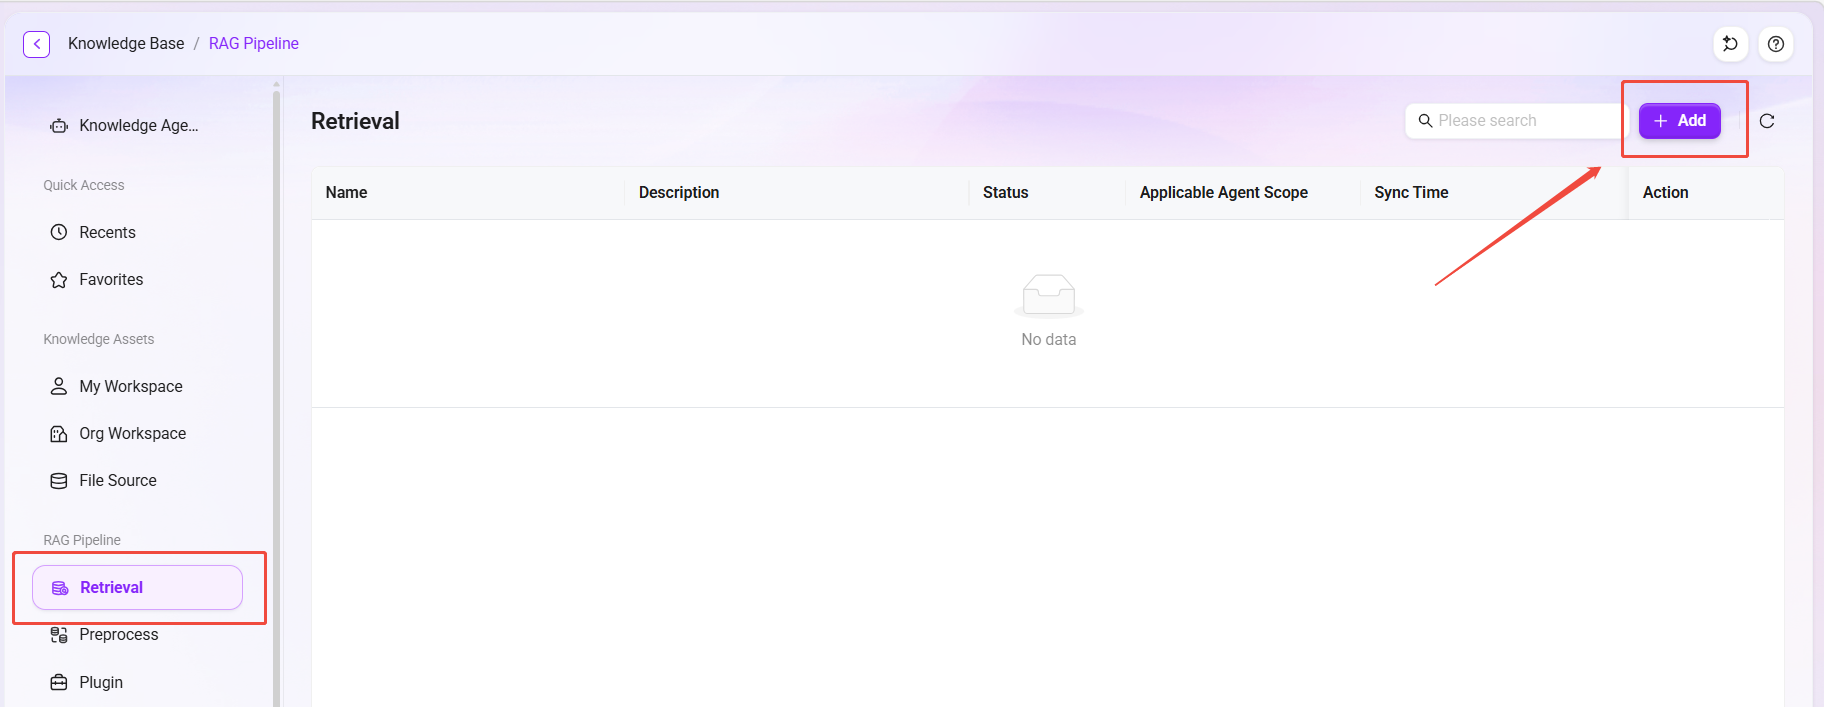Click the Knowledge Agent robot icon

pyautogui.click(x=59, y=126)
